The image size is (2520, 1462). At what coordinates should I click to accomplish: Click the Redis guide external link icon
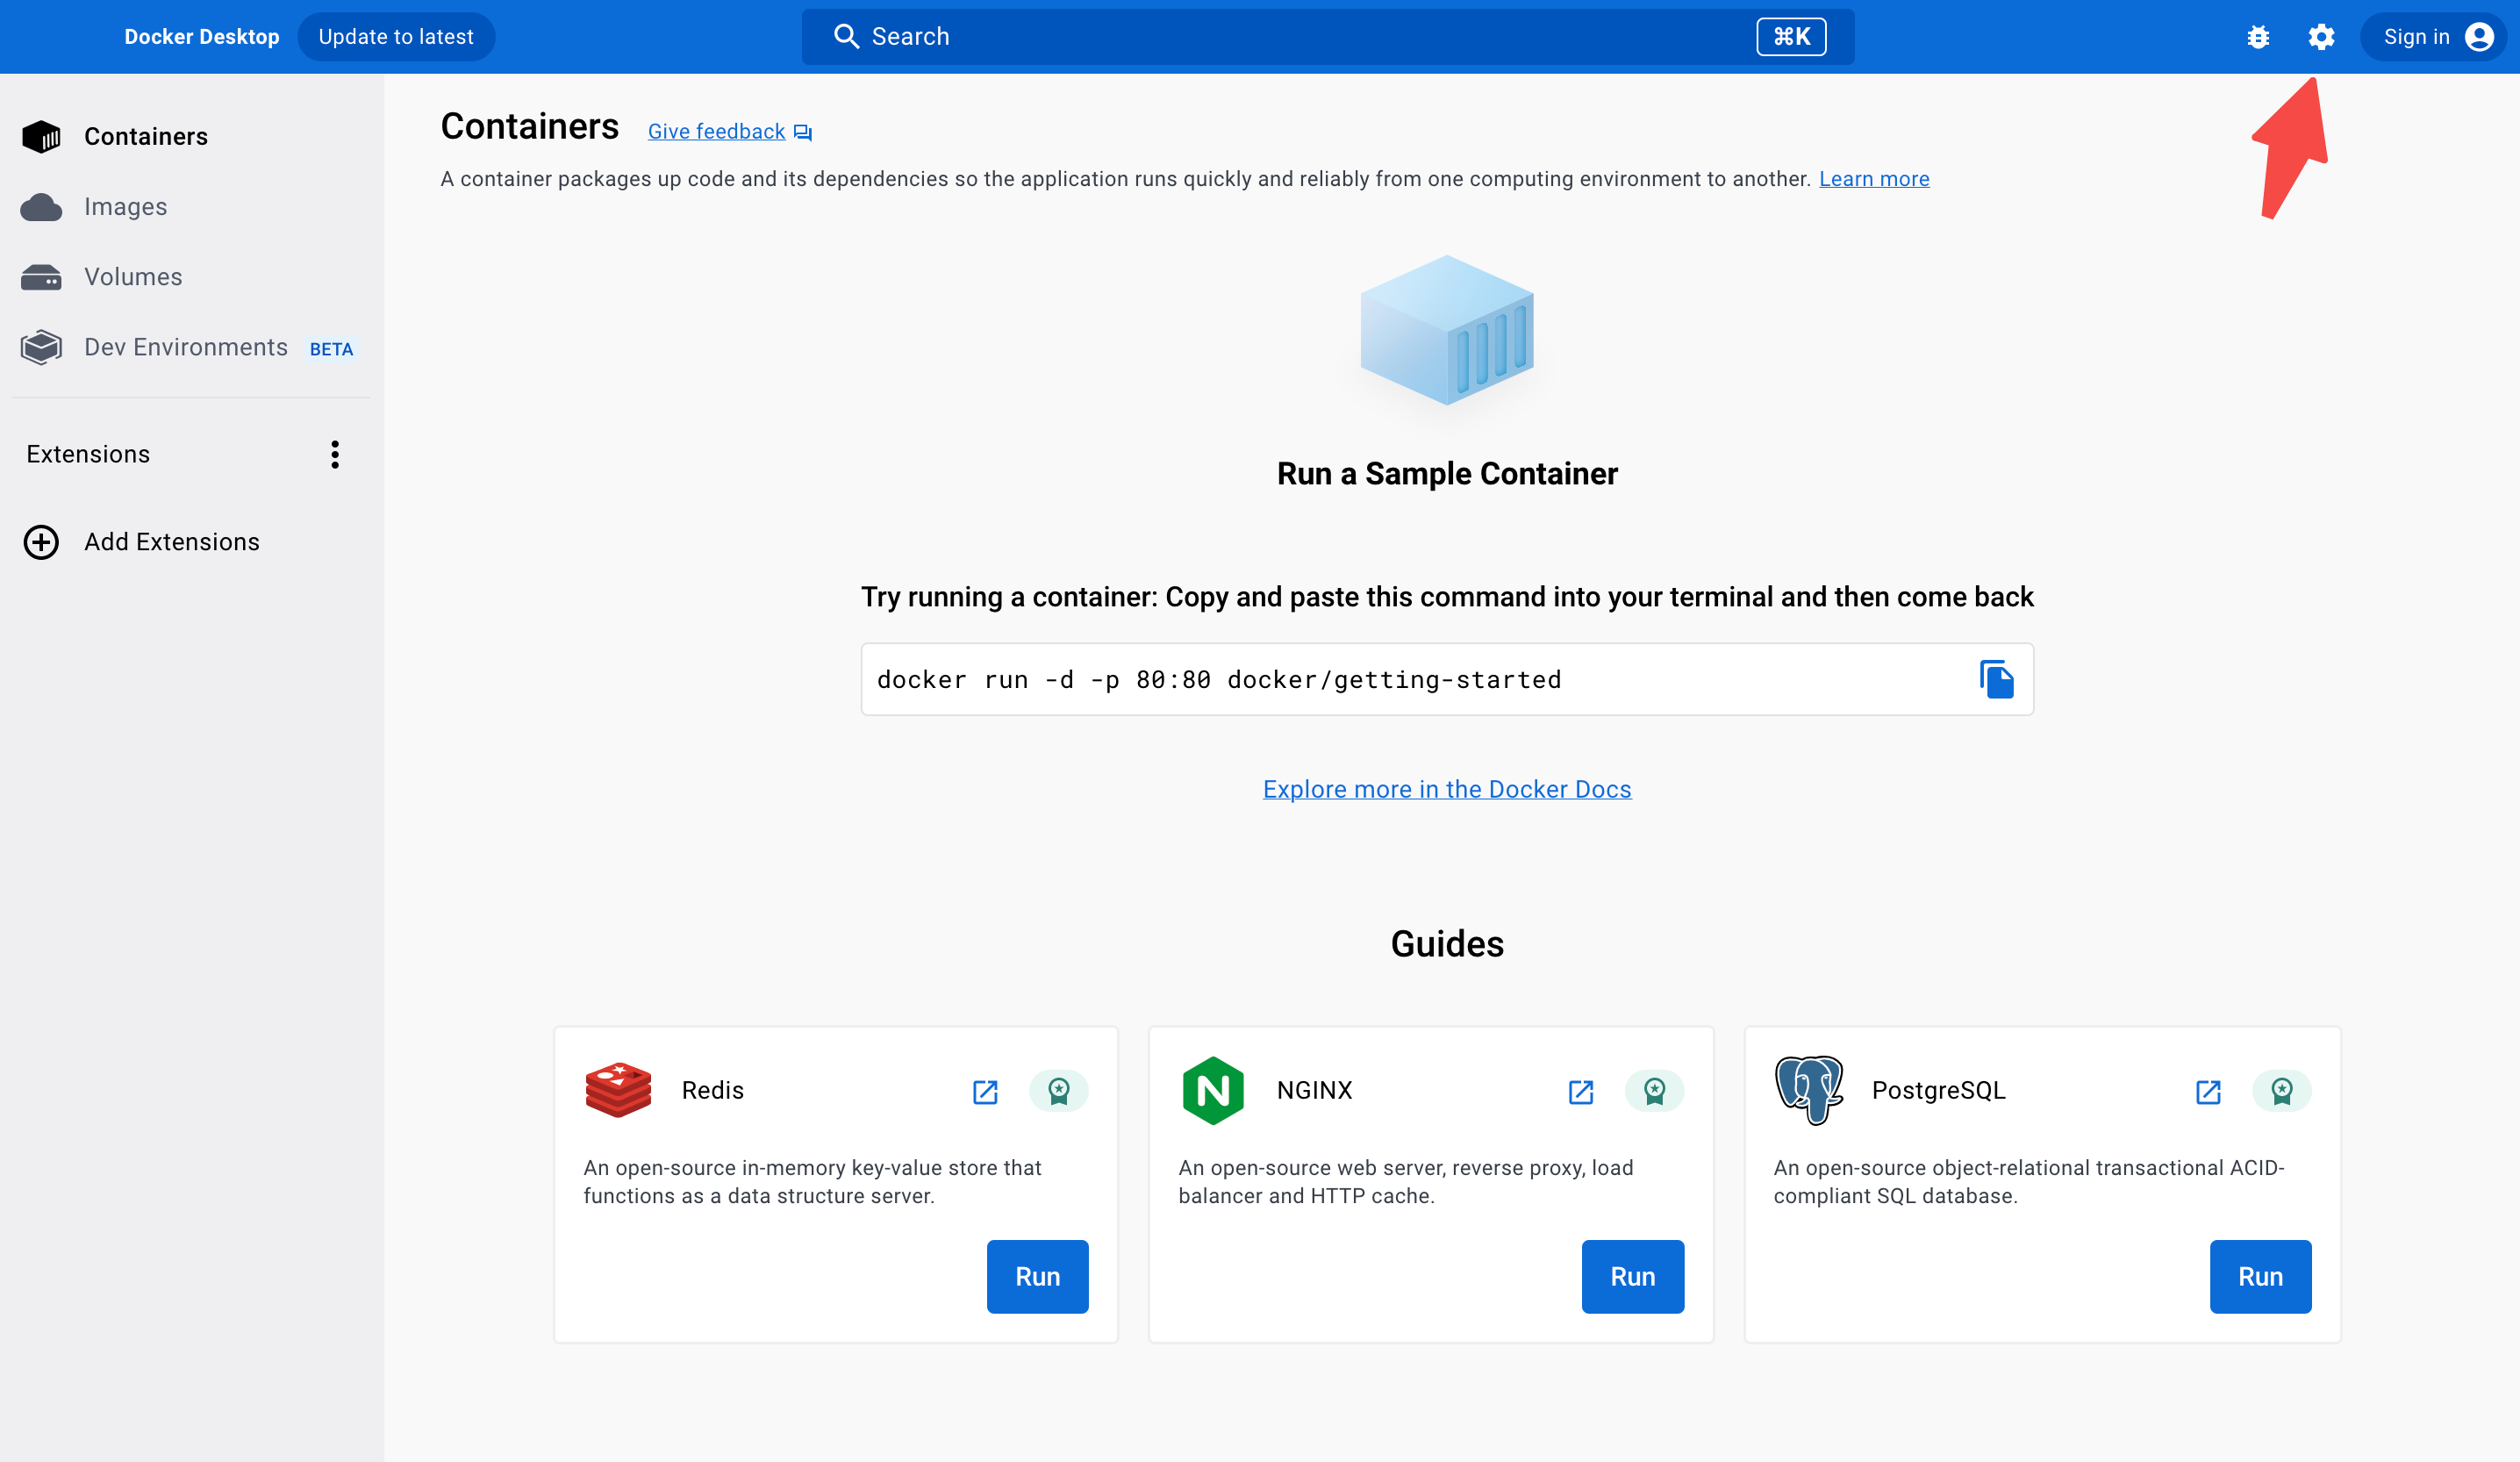pos(985,1090)
